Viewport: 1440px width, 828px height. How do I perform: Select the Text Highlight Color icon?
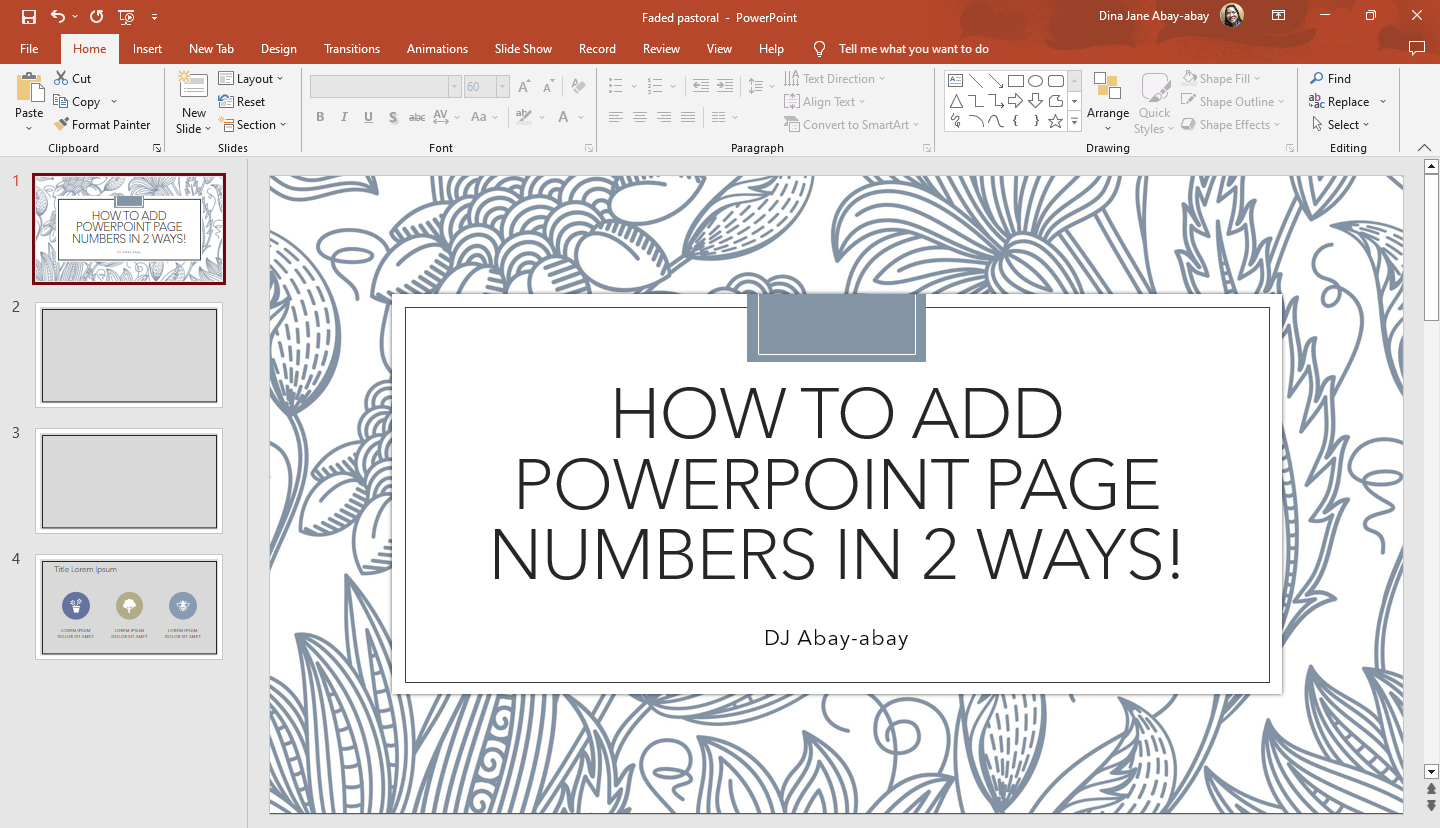click(524, 117)
